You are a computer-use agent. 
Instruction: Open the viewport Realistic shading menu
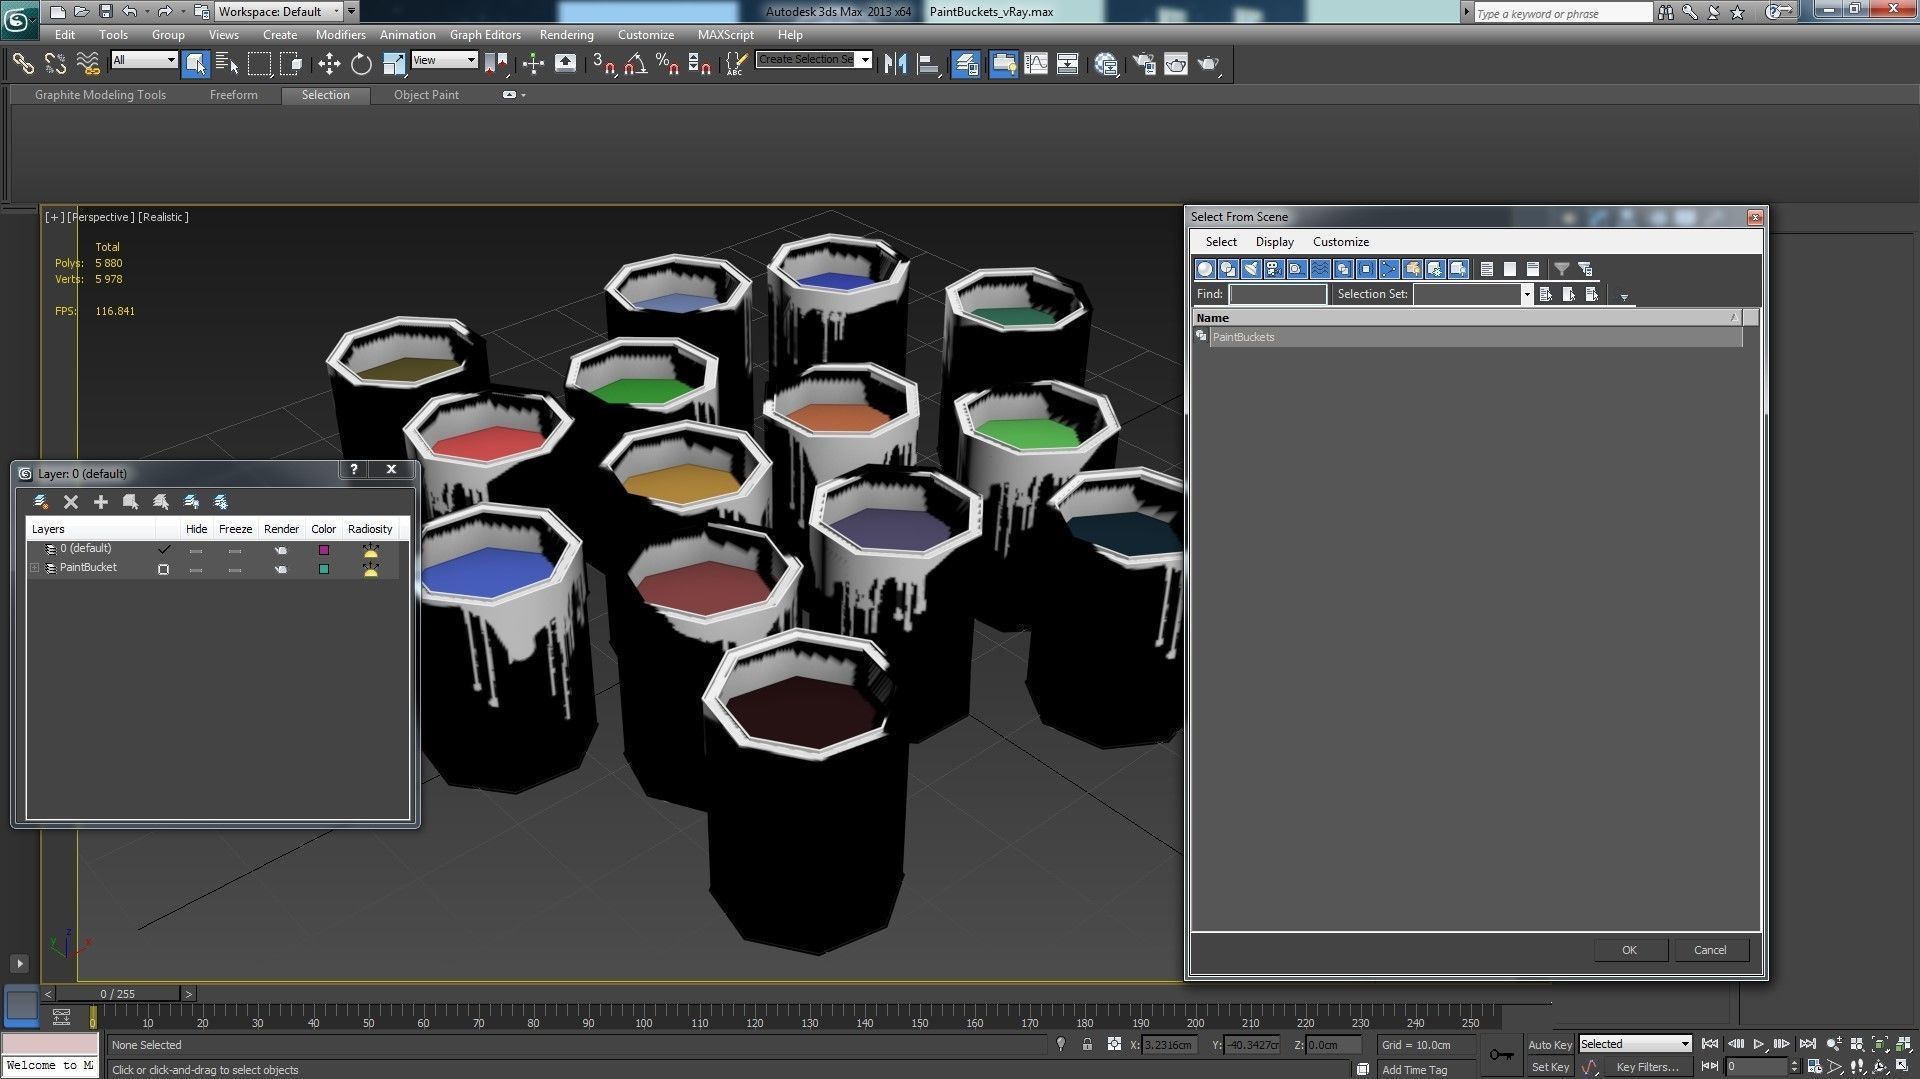pos(163,217)
